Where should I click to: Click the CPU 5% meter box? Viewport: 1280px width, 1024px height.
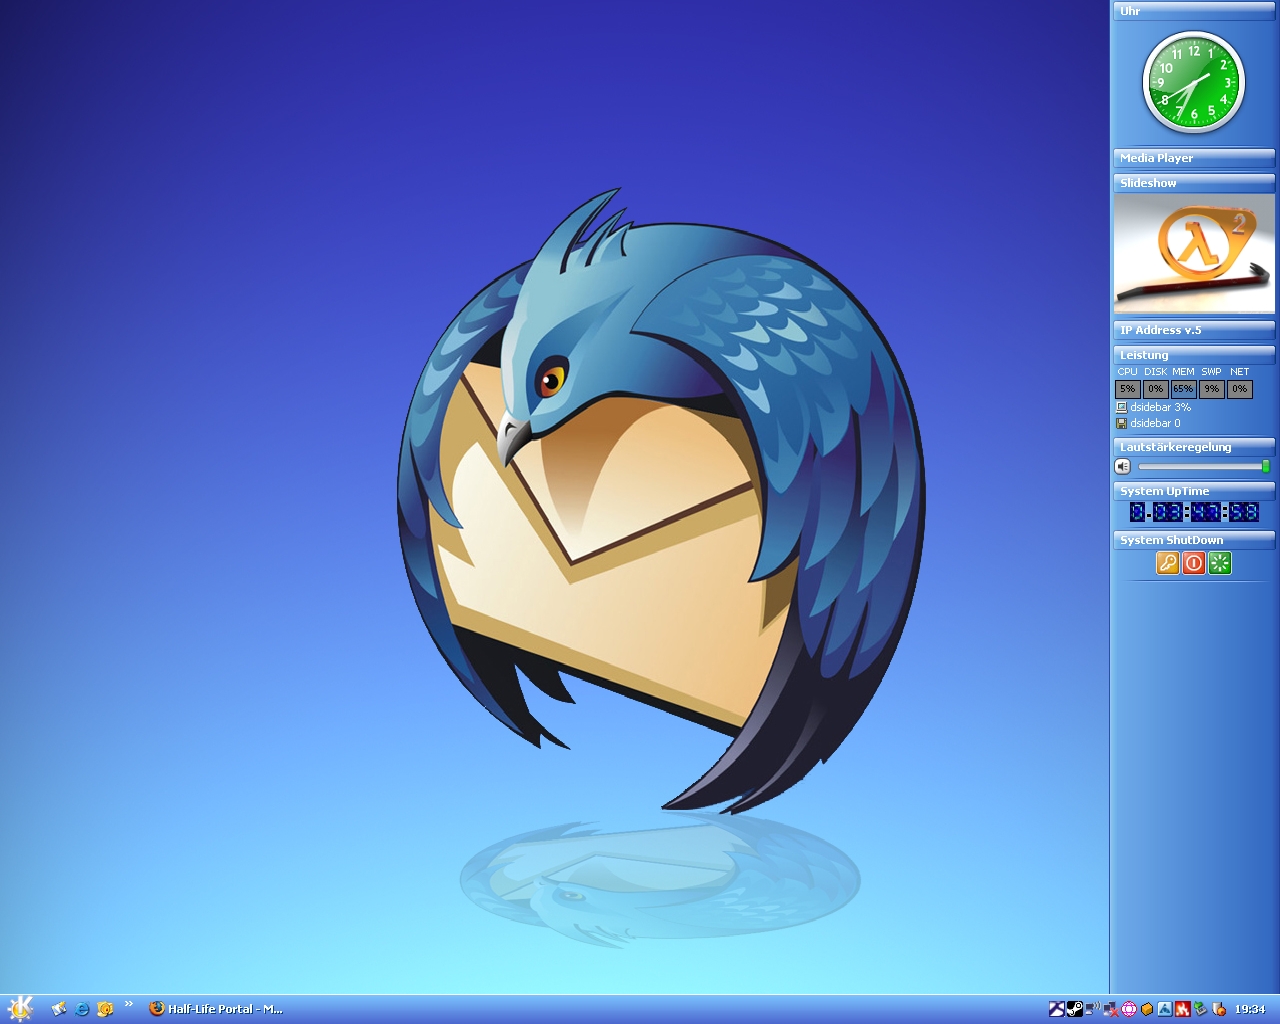(x=1127, y=389)
